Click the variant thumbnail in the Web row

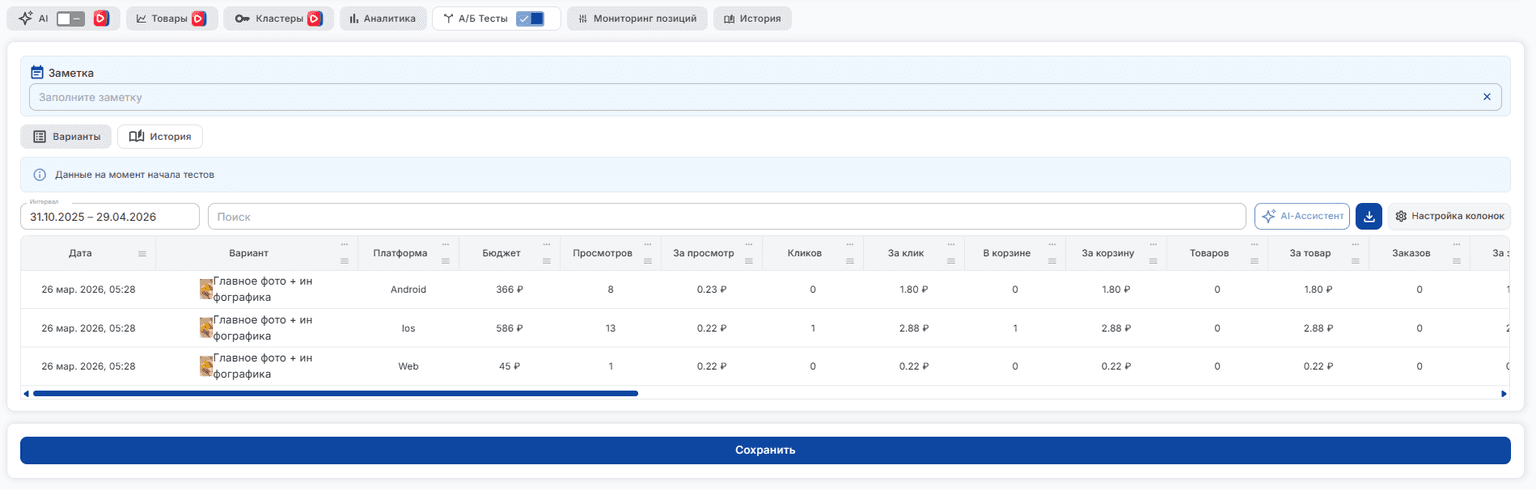[206, 366]
